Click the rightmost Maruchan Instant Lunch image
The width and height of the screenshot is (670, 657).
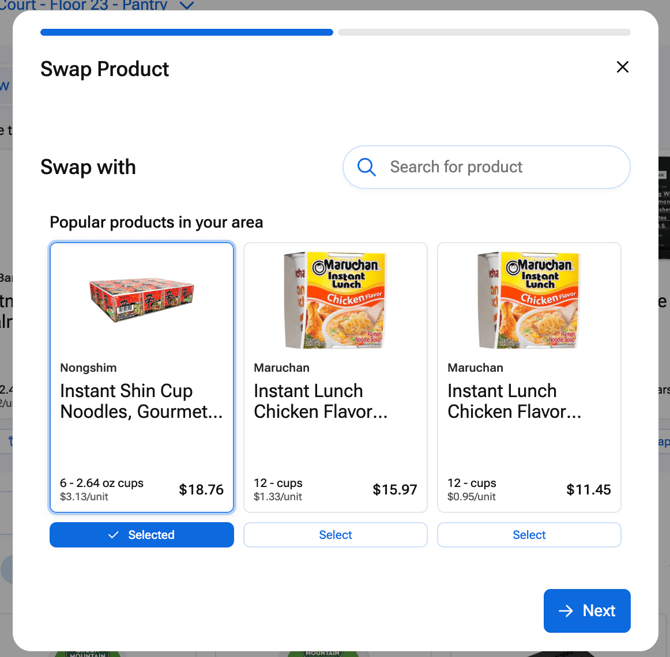[x=529, y=299]
